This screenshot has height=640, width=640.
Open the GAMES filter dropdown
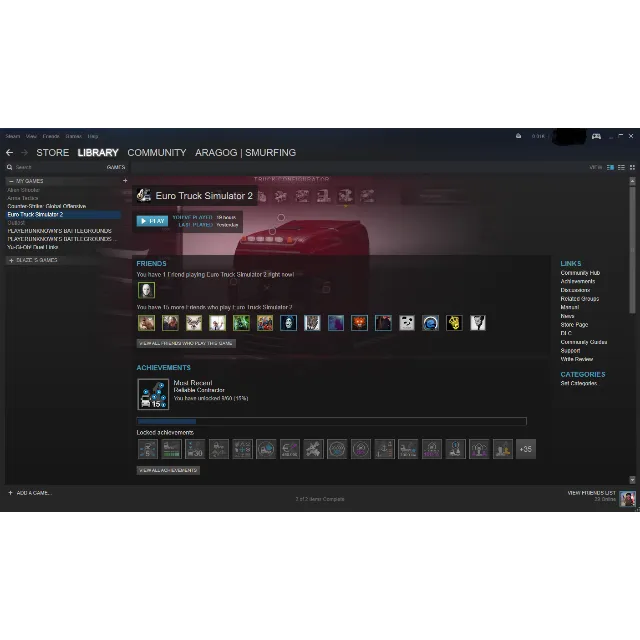(116, 167)
